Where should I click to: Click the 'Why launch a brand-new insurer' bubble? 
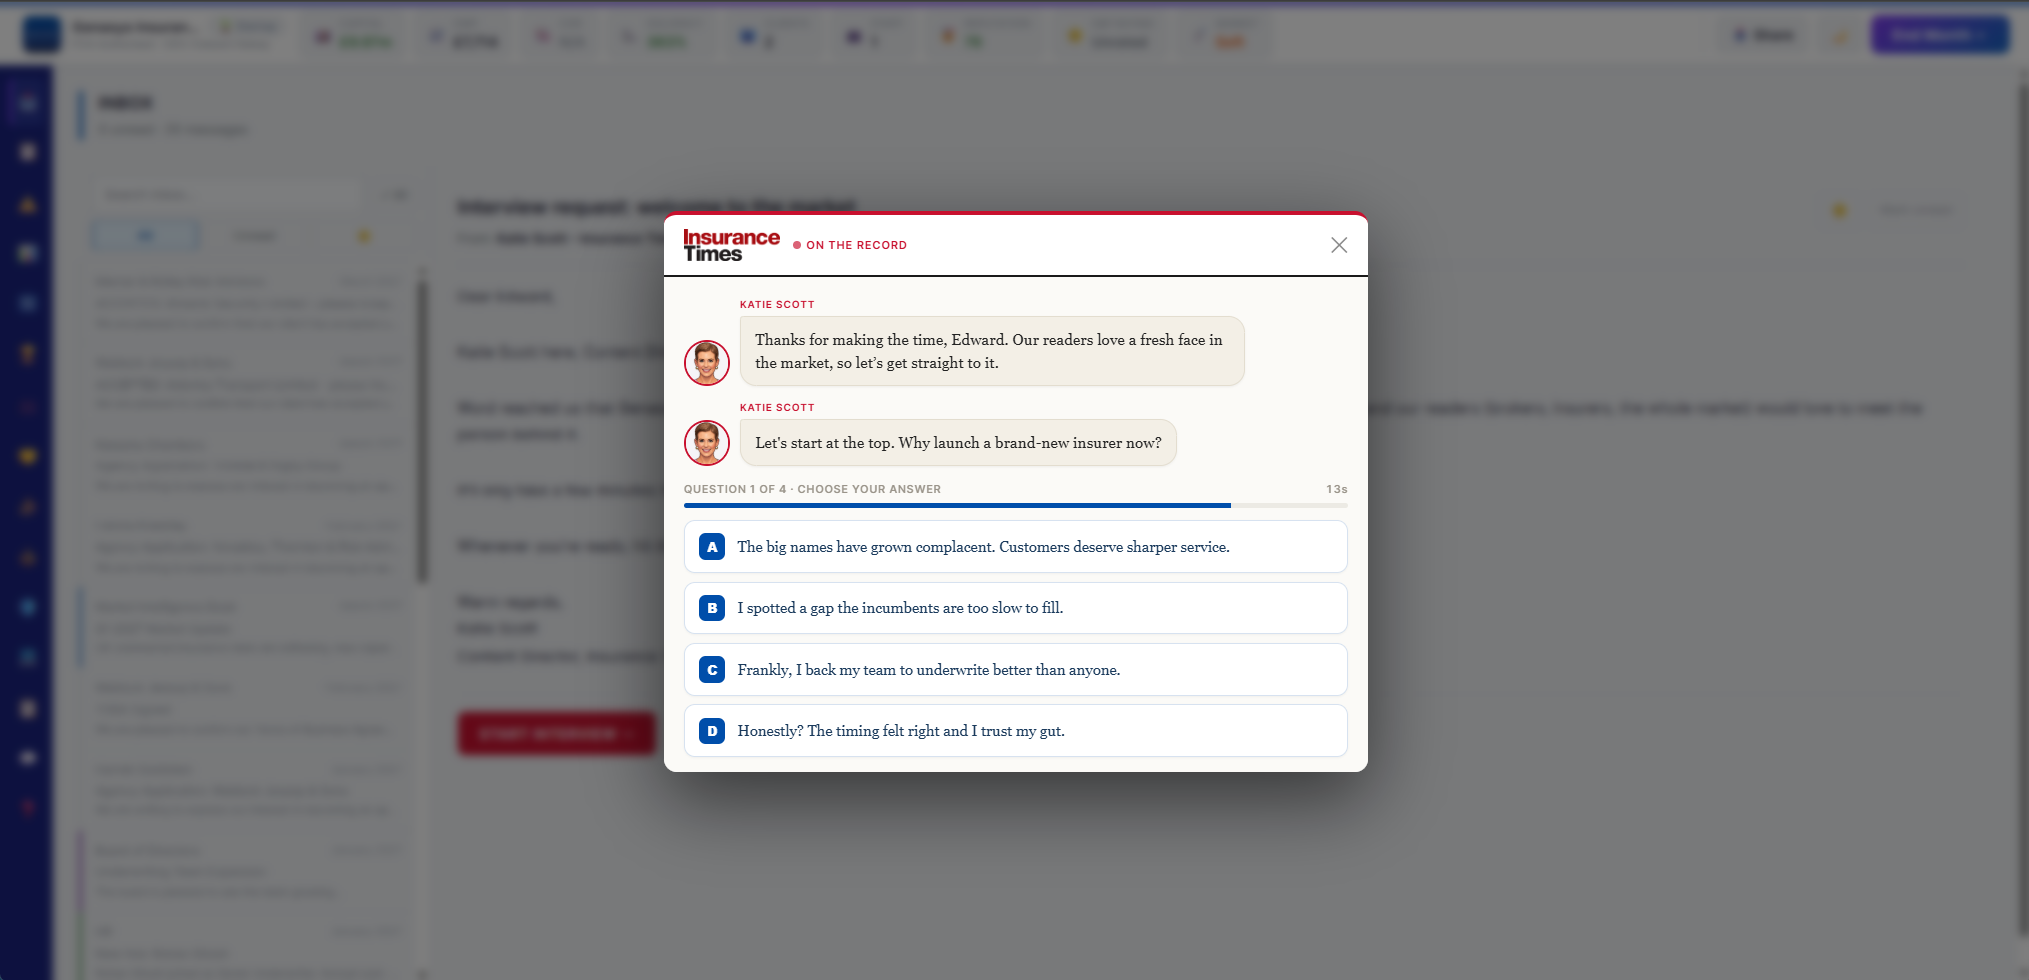point(958,443)
